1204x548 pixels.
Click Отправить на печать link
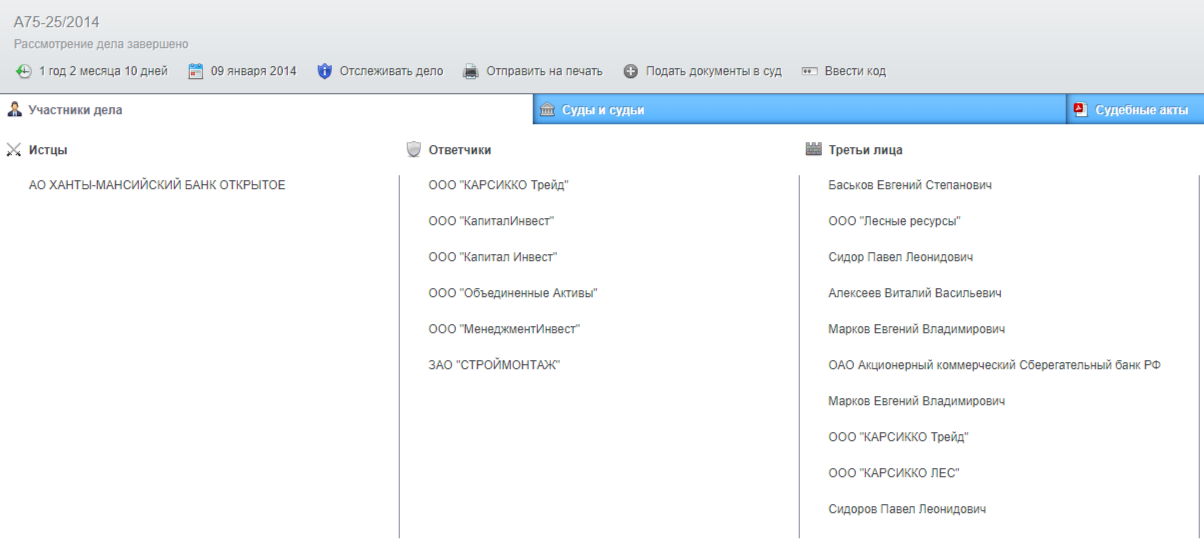point(544,71)
